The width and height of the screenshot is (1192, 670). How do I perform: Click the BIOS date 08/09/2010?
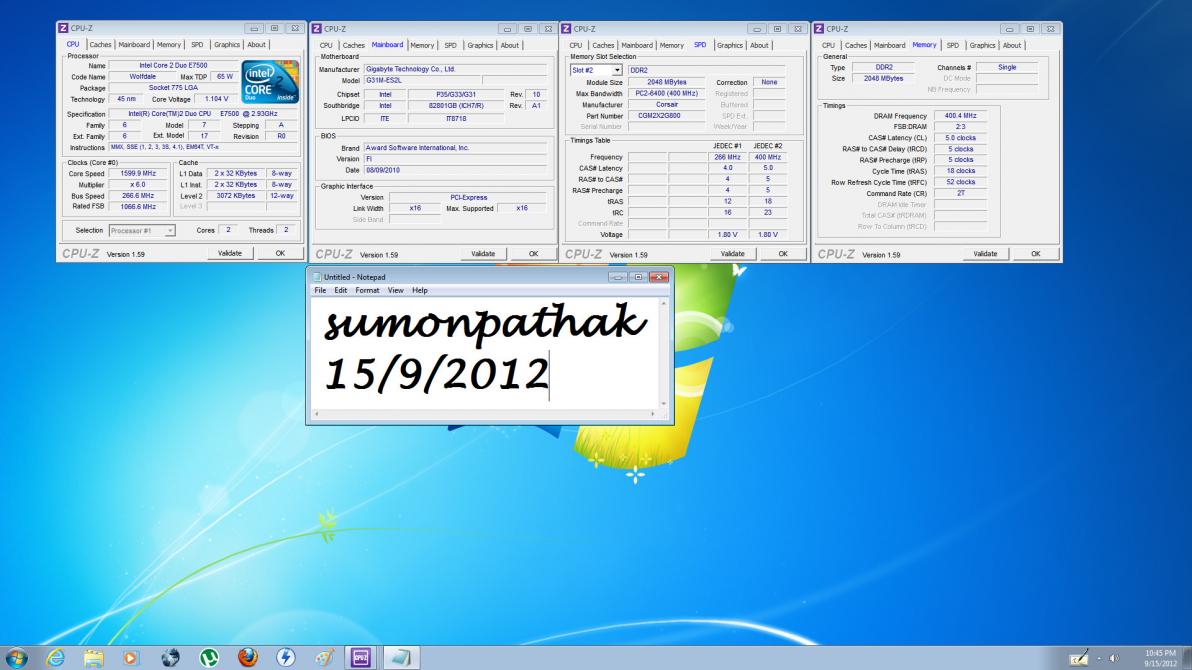(455, 170)
